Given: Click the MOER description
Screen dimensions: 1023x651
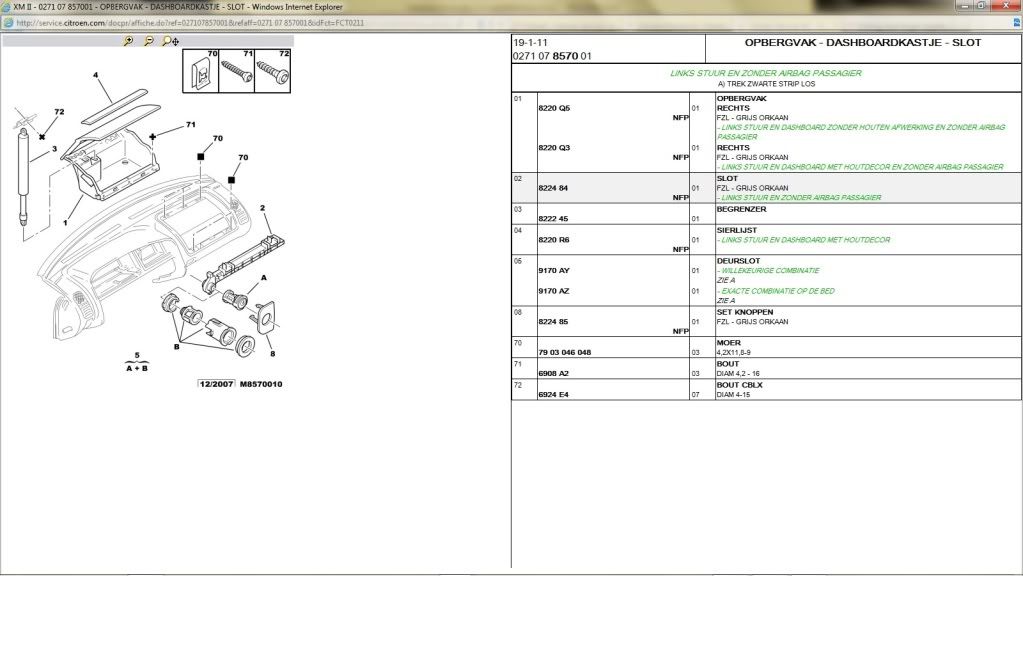Looking at the screenshot, I should click(728, 342).
